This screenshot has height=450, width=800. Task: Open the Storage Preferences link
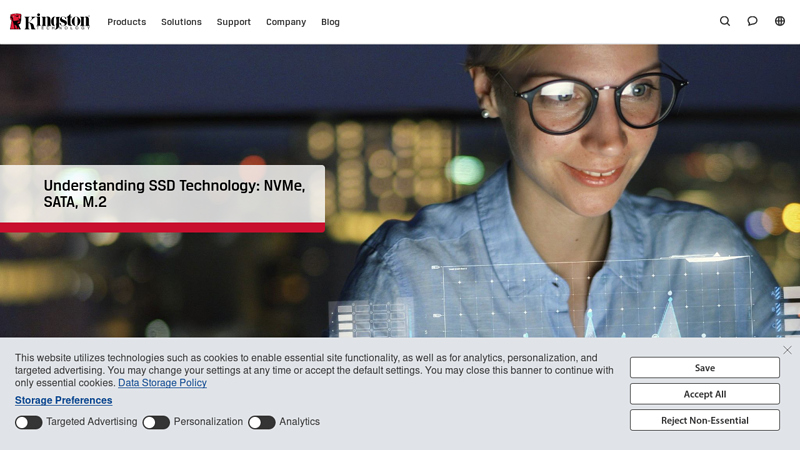[x=63, y=401]
